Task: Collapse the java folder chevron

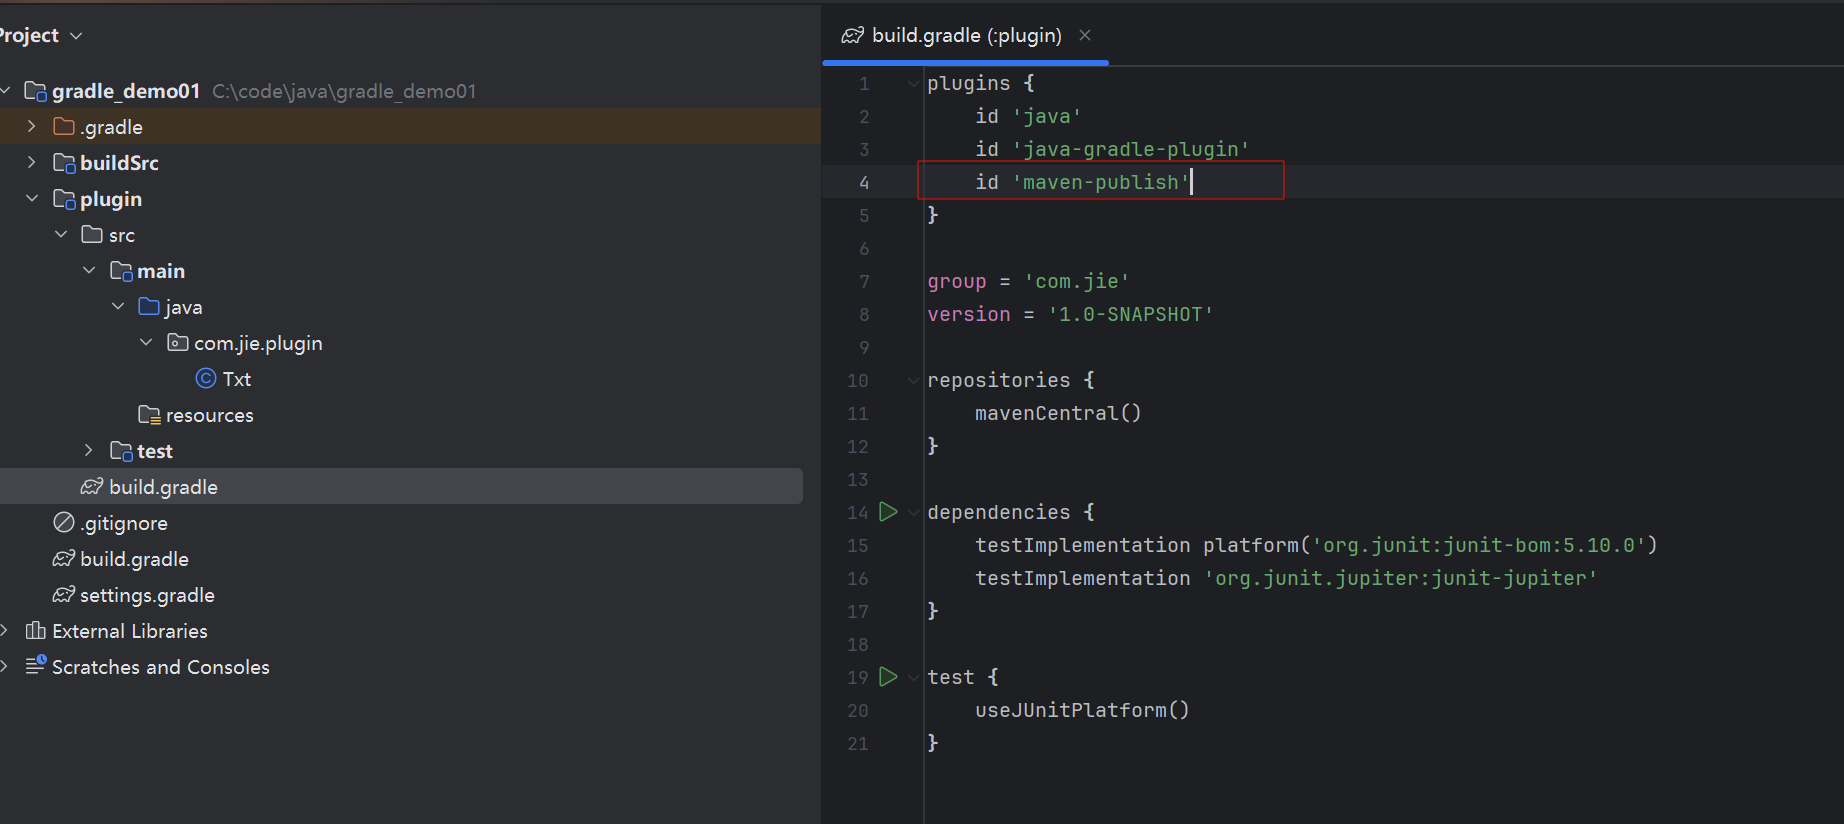Action: click(118, 306)
